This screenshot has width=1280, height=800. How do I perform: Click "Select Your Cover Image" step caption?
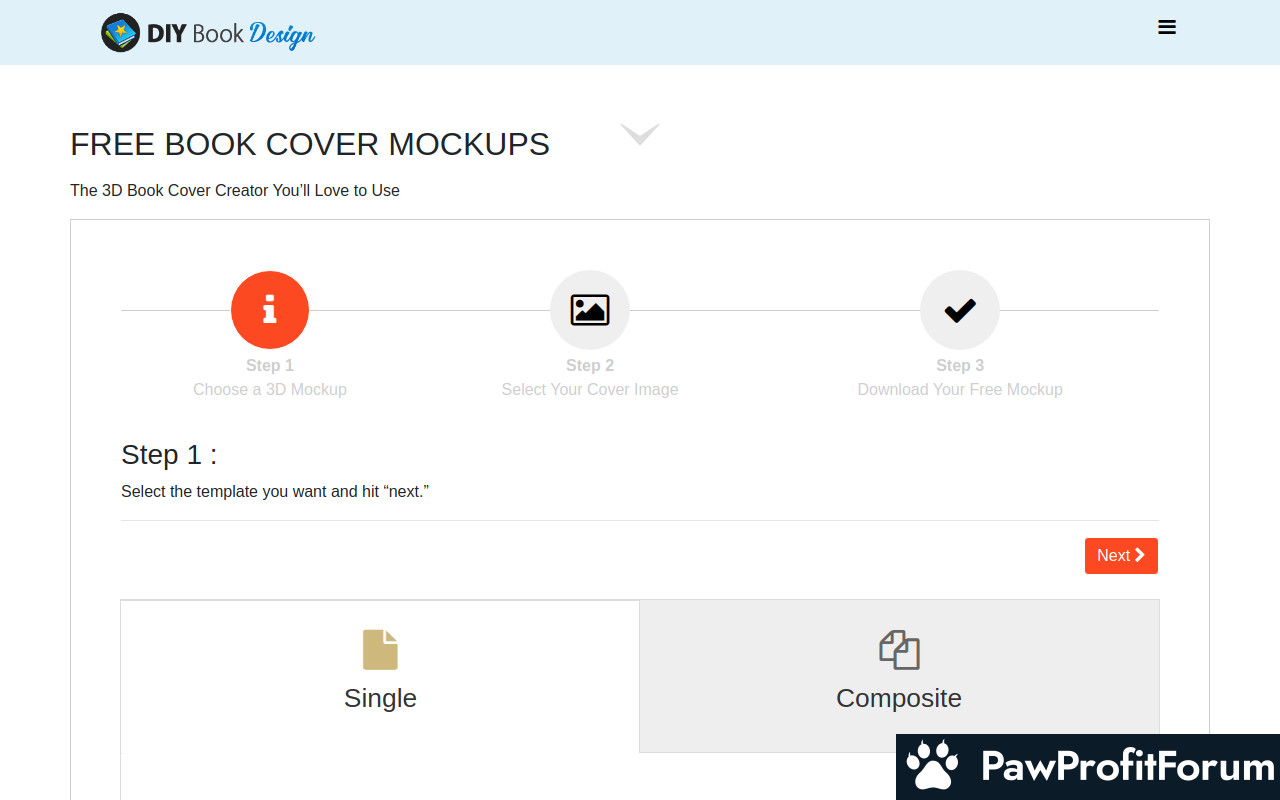pyautogui.click(x=590, y=389)
